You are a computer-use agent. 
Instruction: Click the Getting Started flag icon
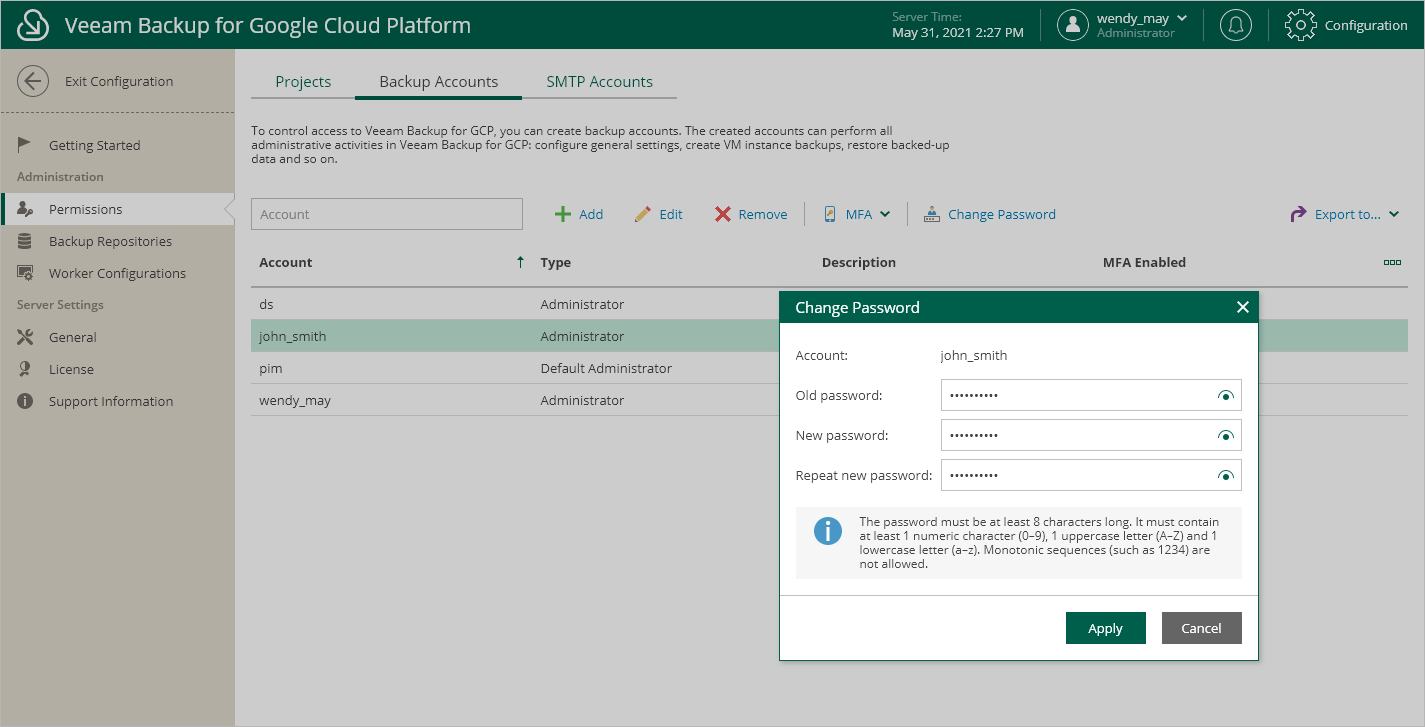point(25,145)
